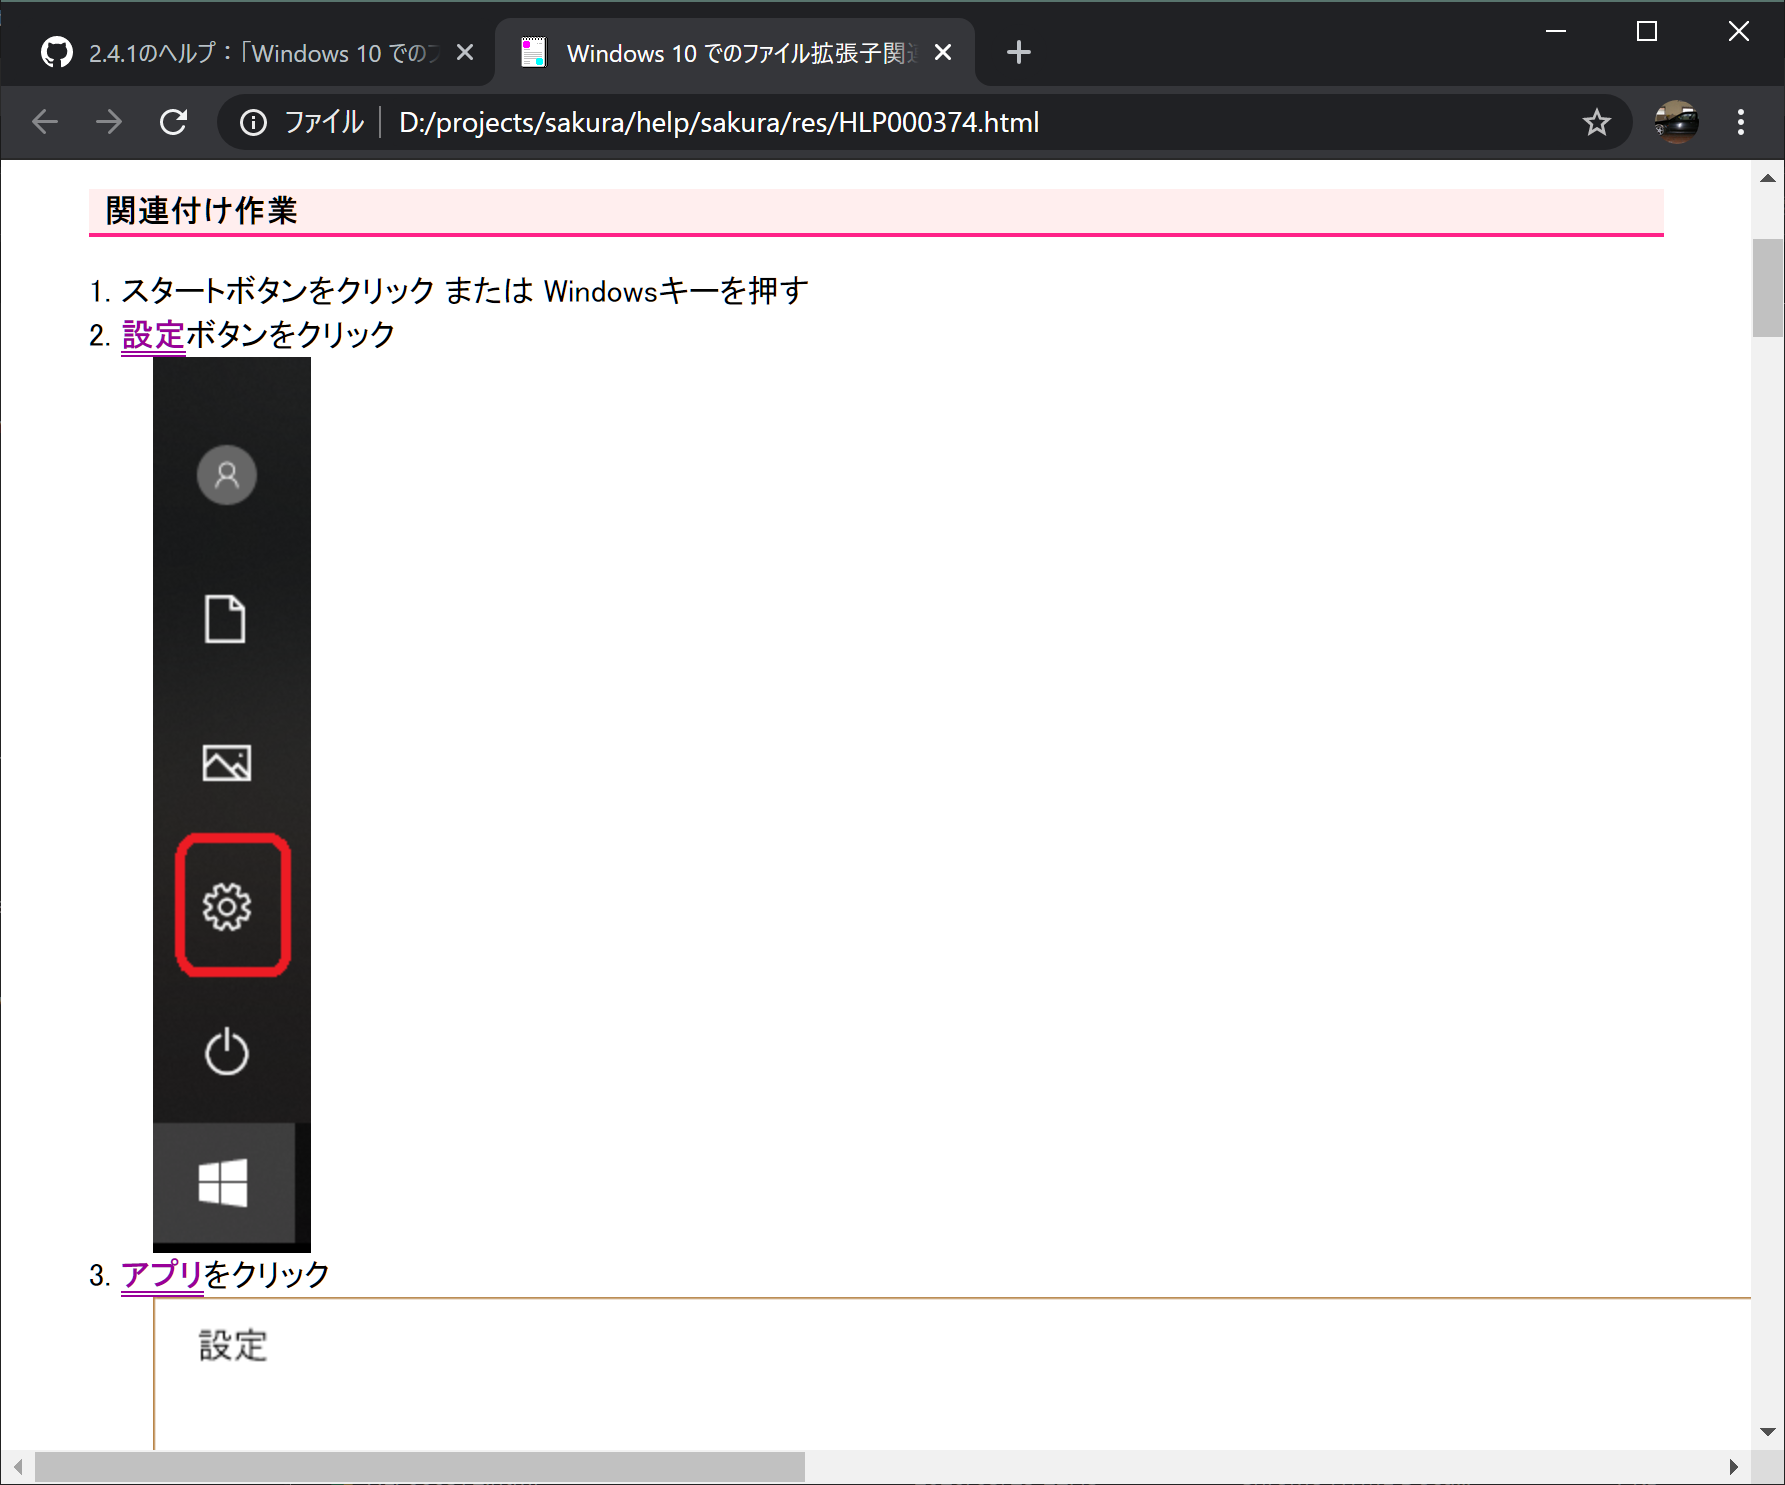This screenshot has width=1785, height=1485.
Task: Click the horizontal scrollbar right arrow
Action: 1734,1467
